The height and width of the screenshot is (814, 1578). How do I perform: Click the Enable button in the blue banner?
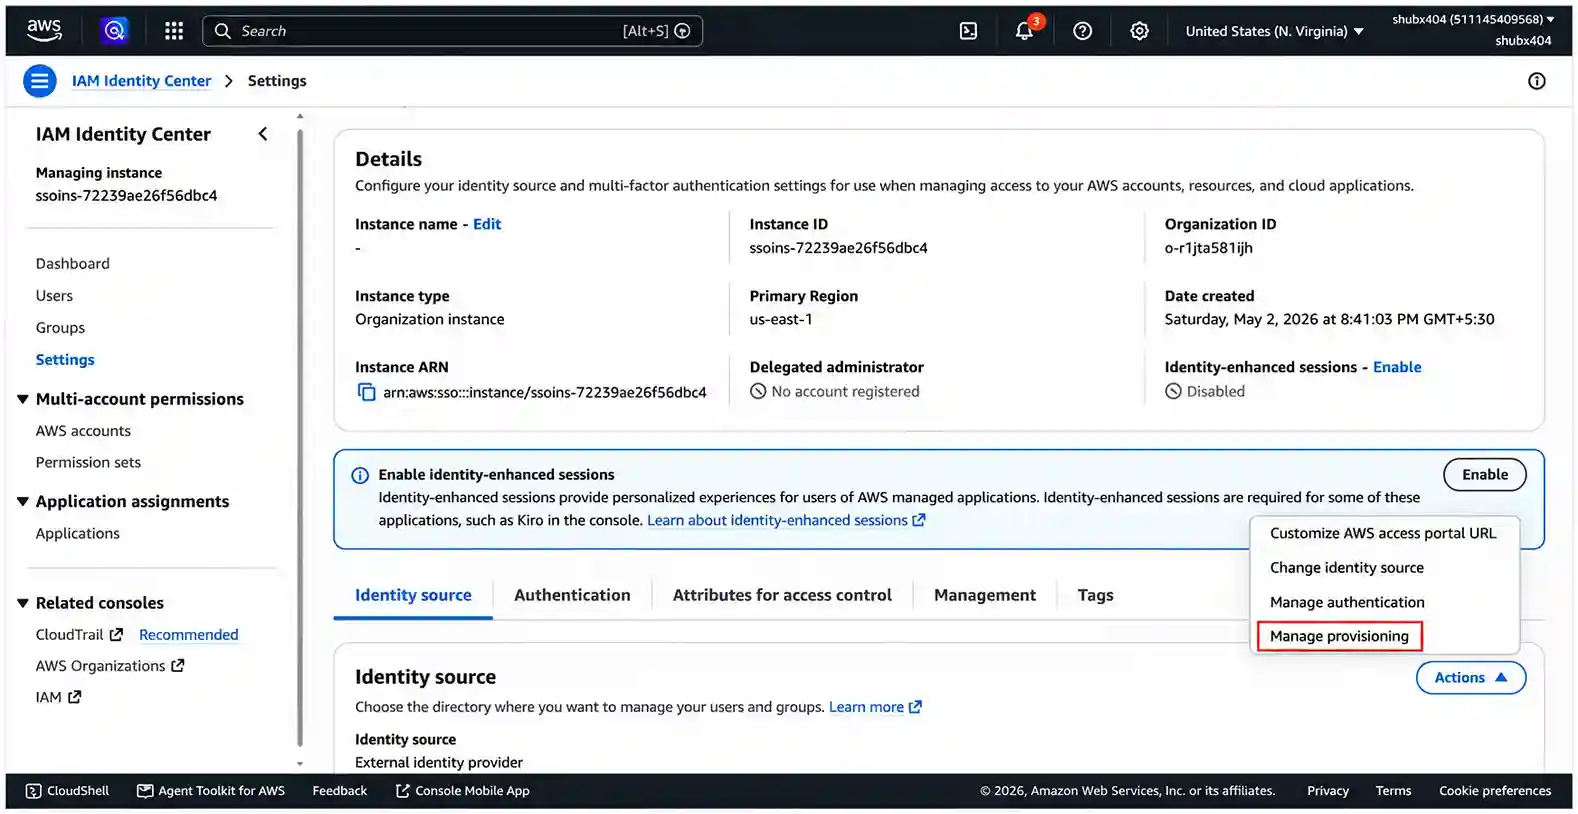tap(1484, 475)
